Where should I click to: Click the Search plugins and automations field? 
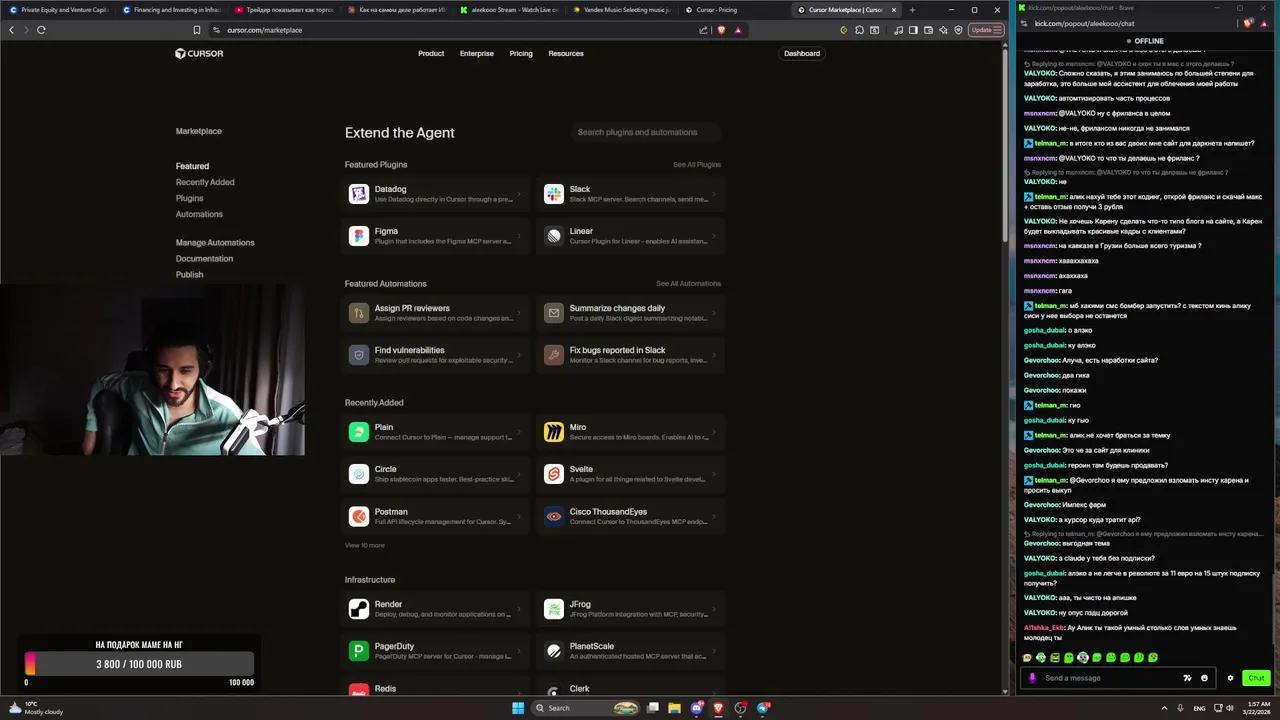pyautogui.click(x=647, y=132)
